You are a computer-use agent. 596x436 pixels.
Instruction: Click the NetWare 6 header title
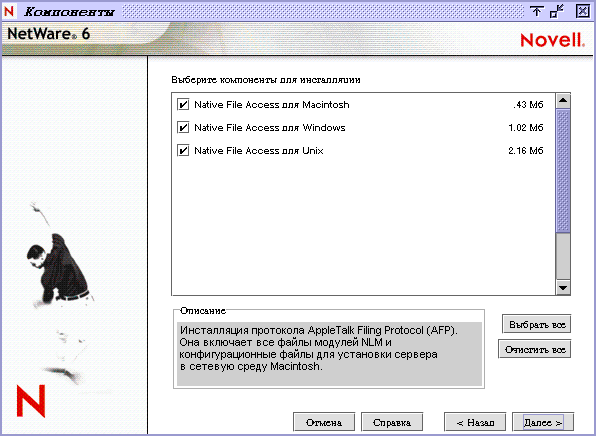pyautogui.click(x=49, y=34)
